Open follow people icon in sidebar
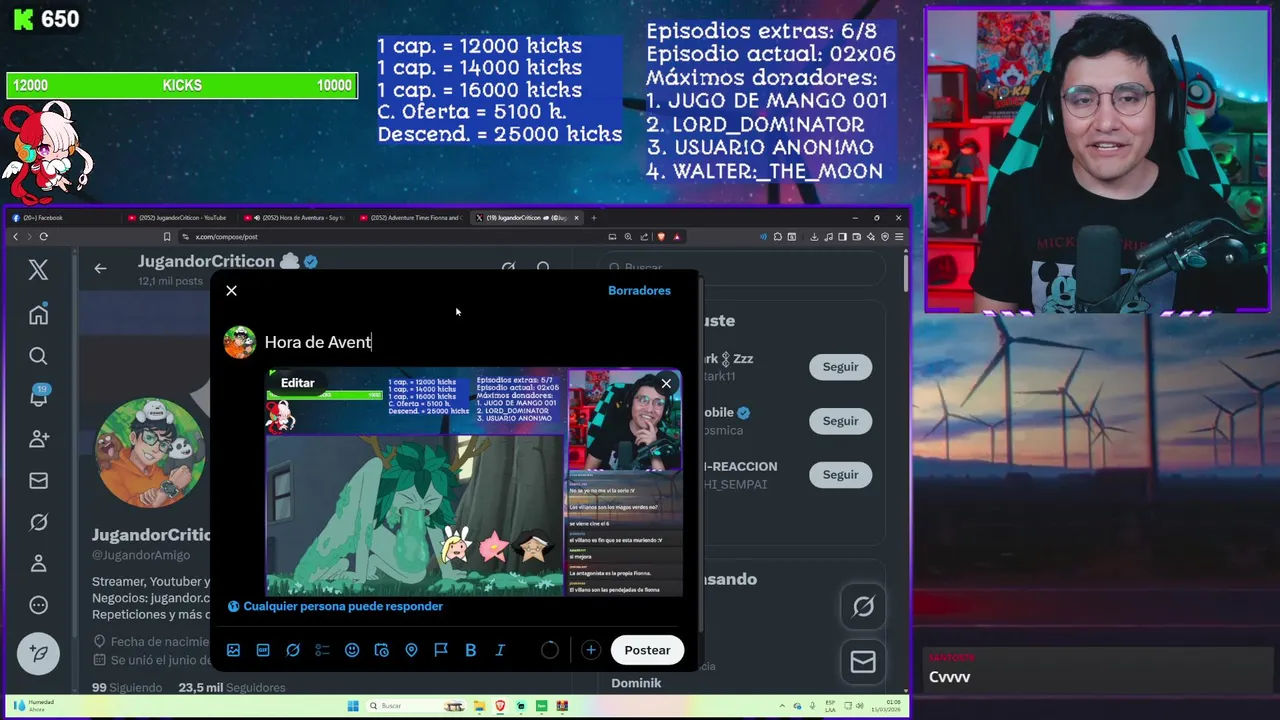Screen dimensions: 1280x720 point(38,439)
